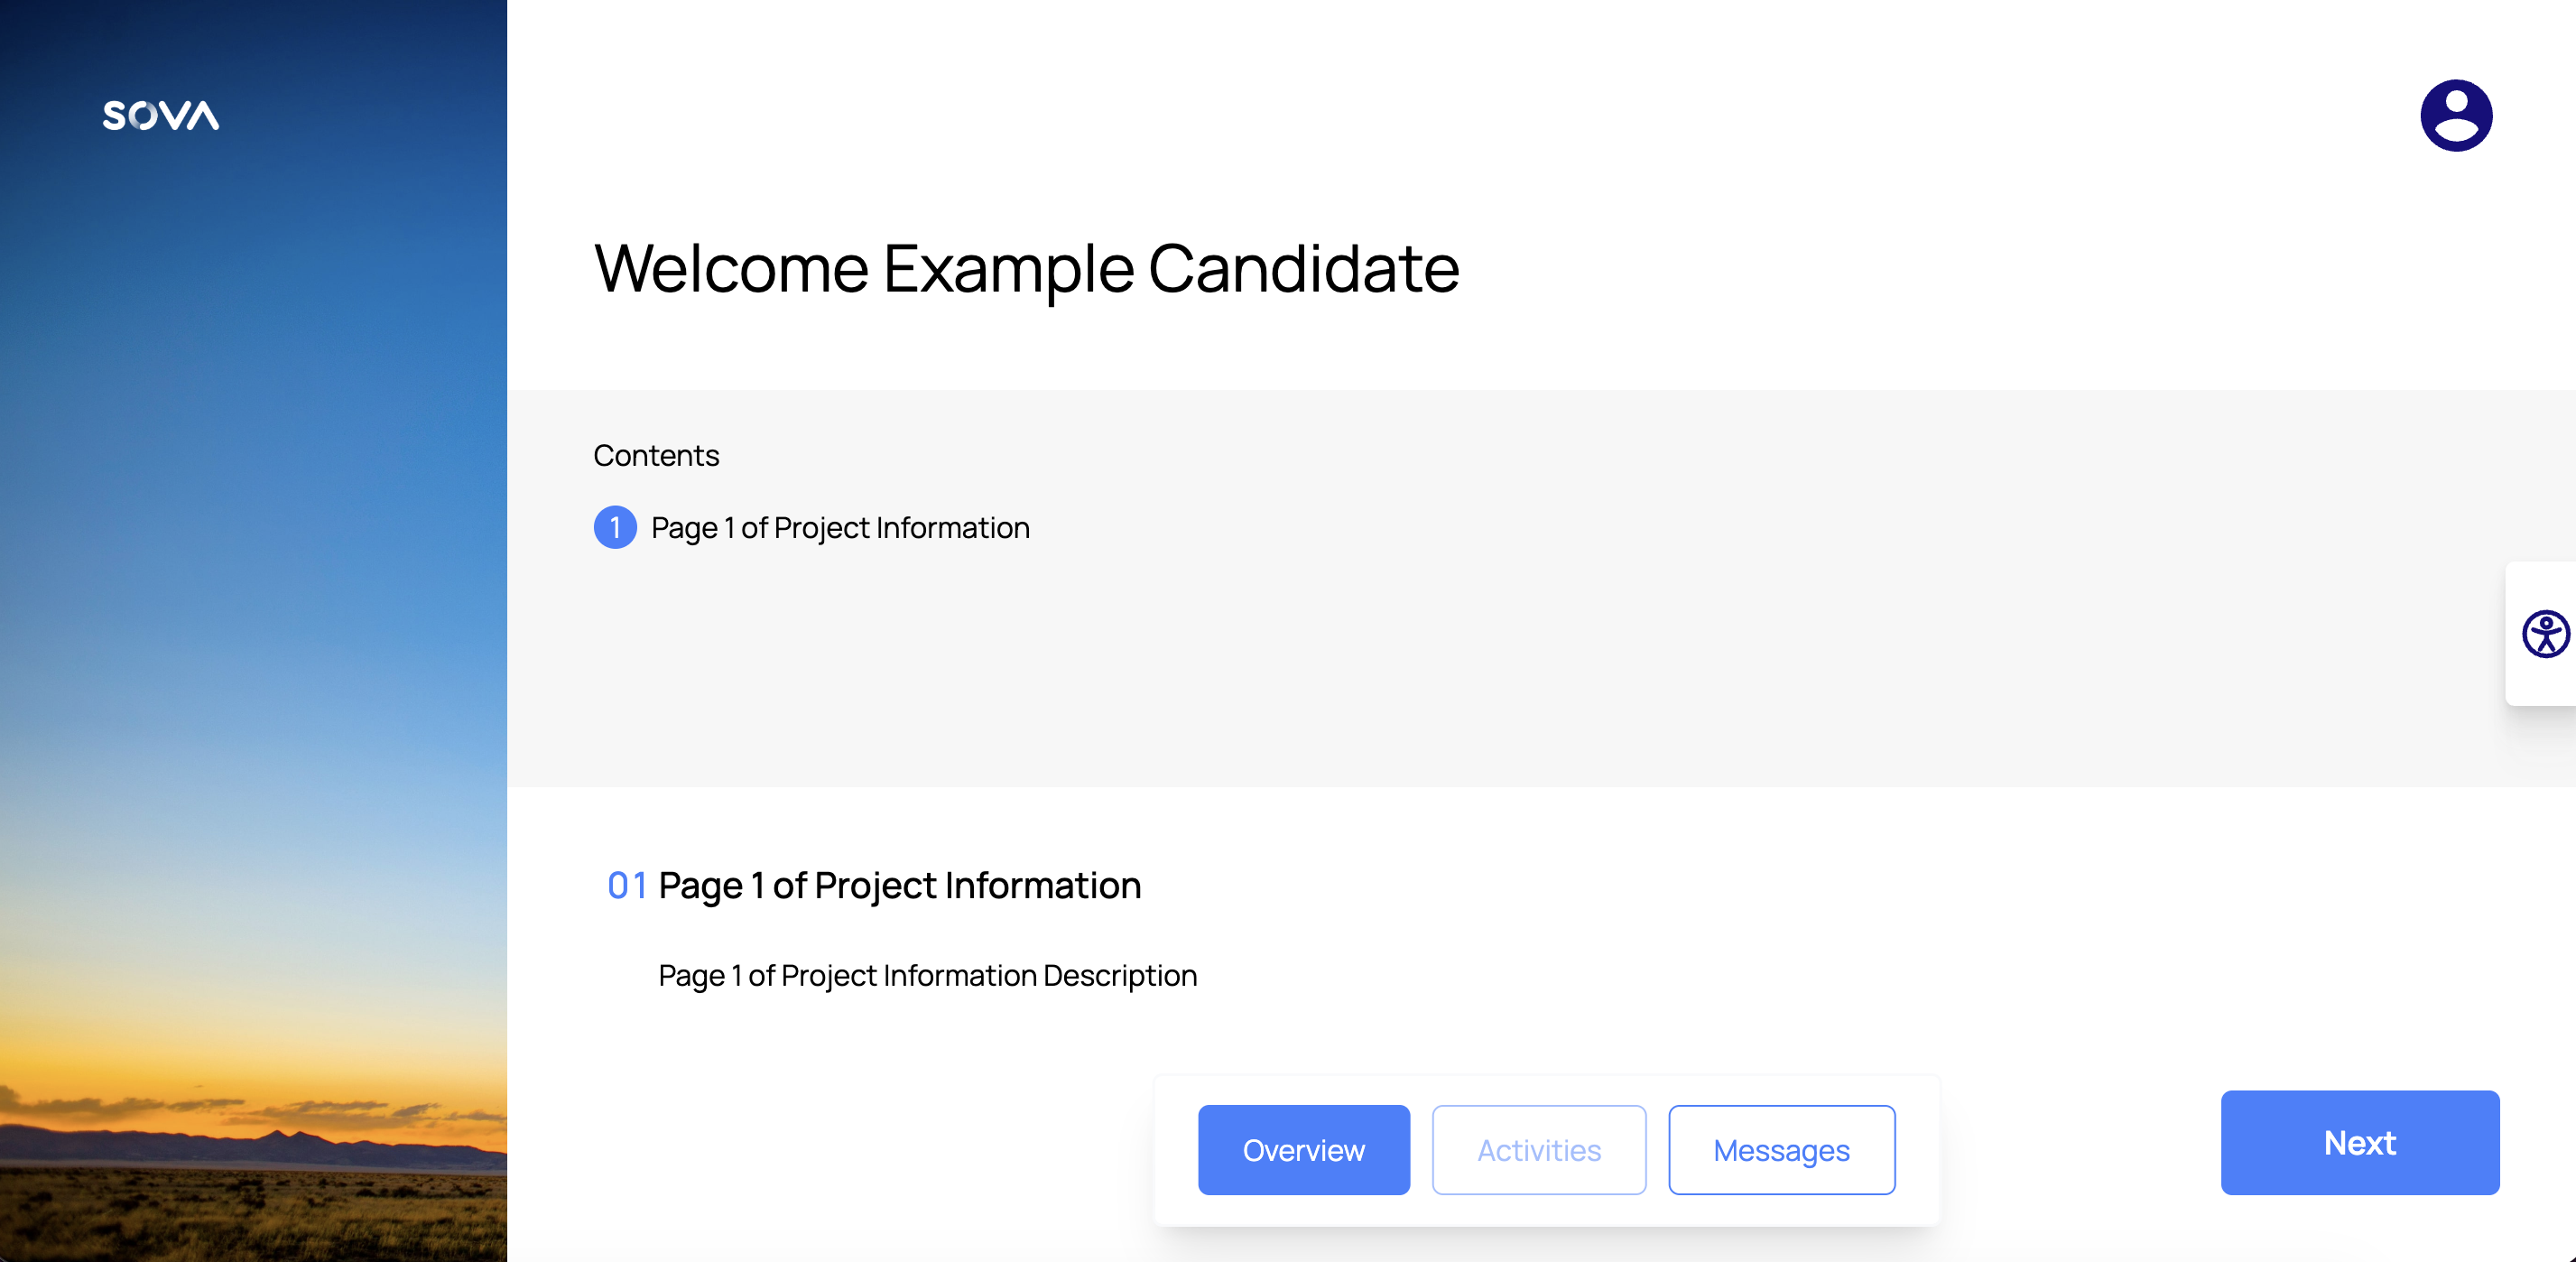Click the Project Information Description text
The width and height of the screenshot is (2576, 1262).
tap(927, 975)
